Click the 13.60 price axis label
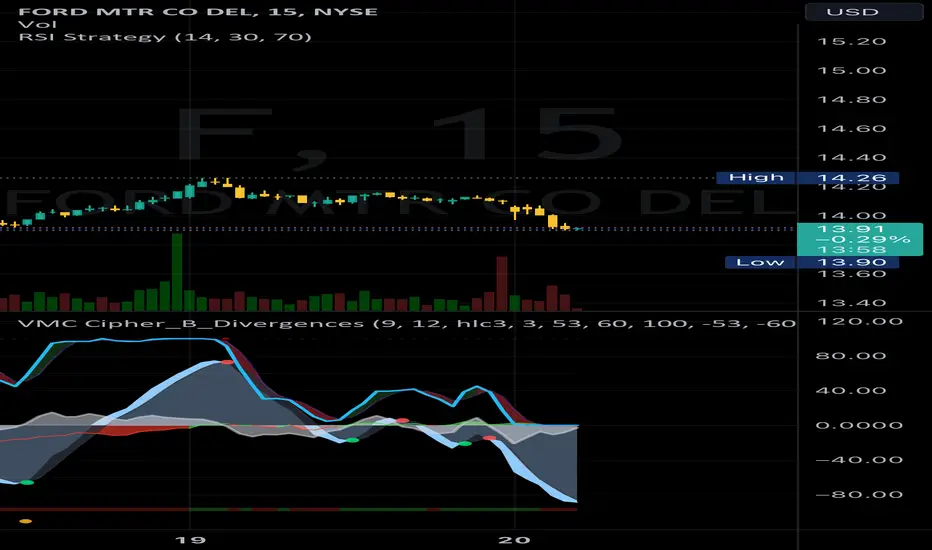The width and height of the screenshot is (932, 550). 852,274
